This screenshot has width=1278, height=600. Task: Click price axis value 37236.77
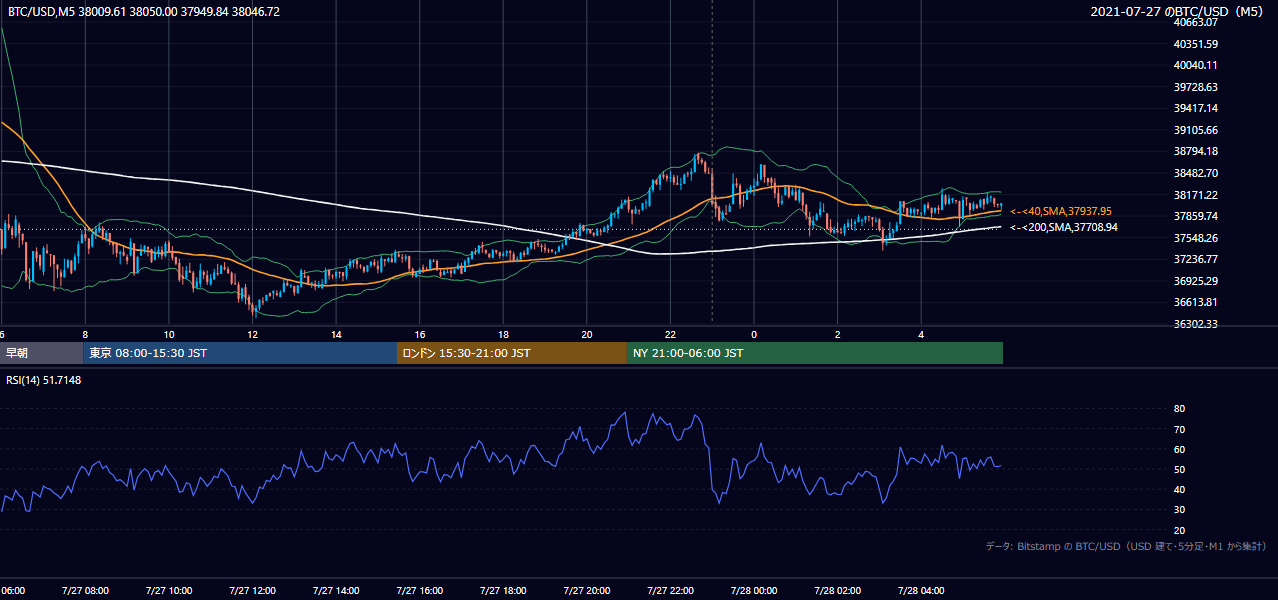tap(1195, 259)
